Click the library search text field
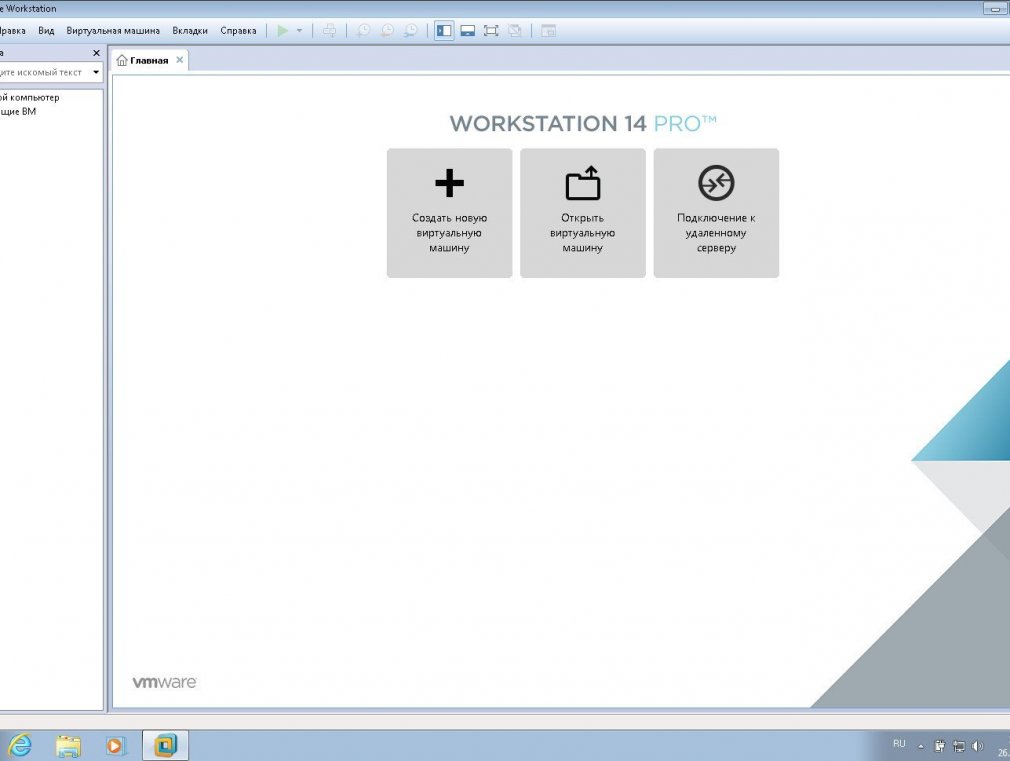 [x=44, y=72]
